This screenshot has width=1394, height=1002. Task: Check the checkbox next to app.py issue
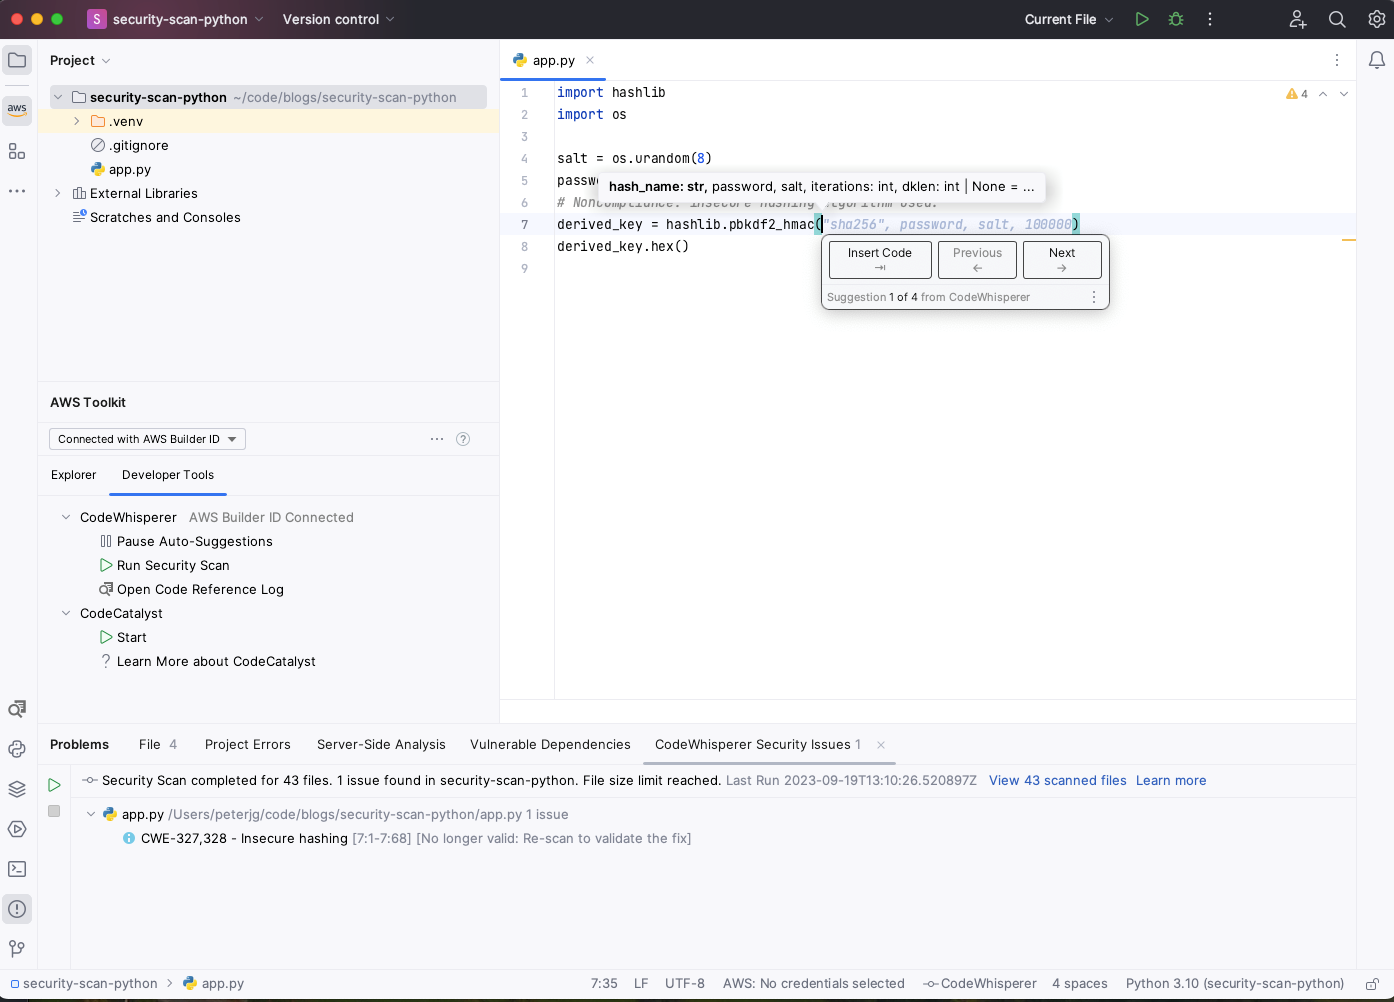tap(54, 812)
